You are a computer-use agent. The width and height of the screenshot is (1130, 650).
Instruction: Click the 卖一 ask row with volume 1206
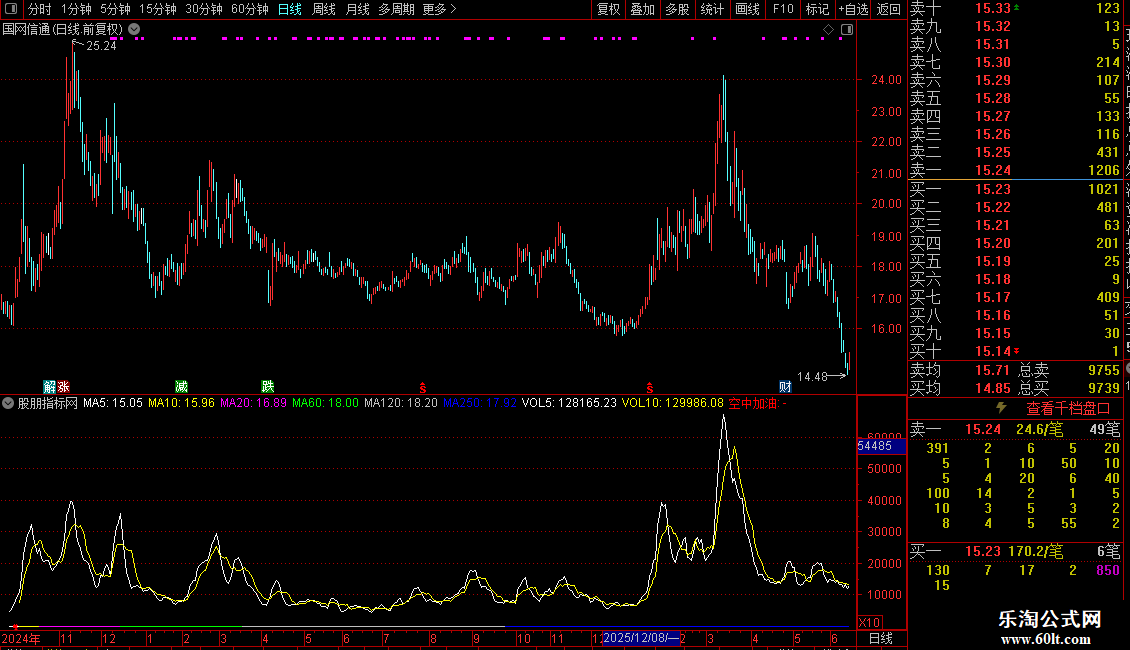pos(1015,170)
